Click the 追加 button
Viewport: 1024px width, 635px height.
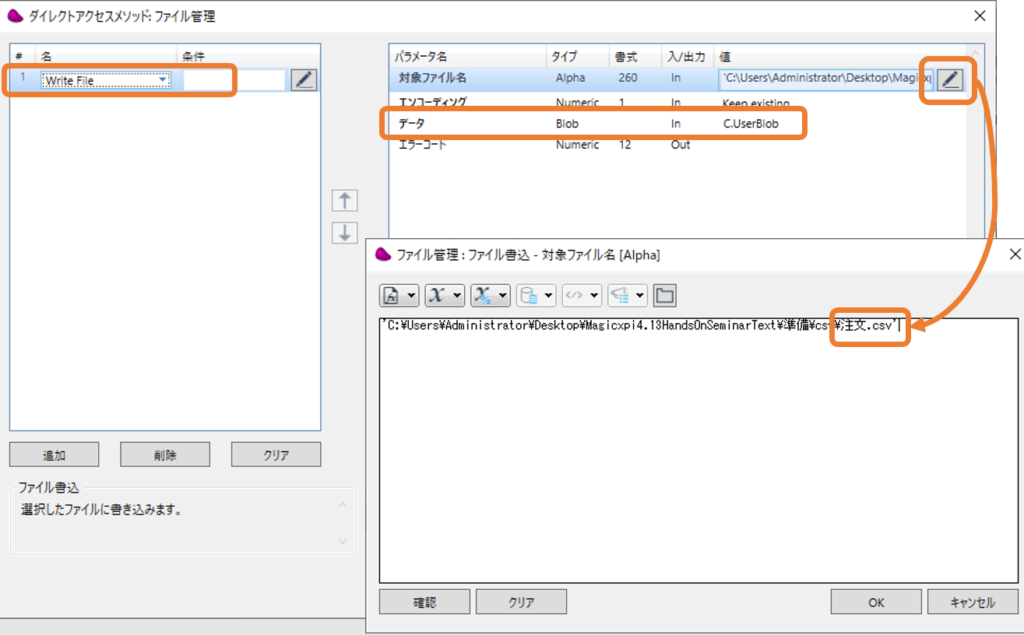[54, 455]
